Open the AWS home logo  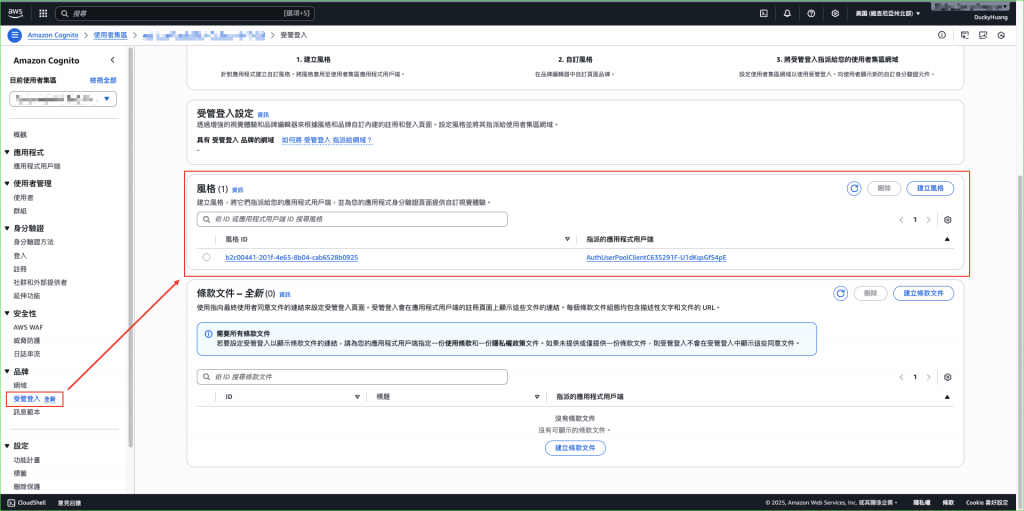click(16, 13)
